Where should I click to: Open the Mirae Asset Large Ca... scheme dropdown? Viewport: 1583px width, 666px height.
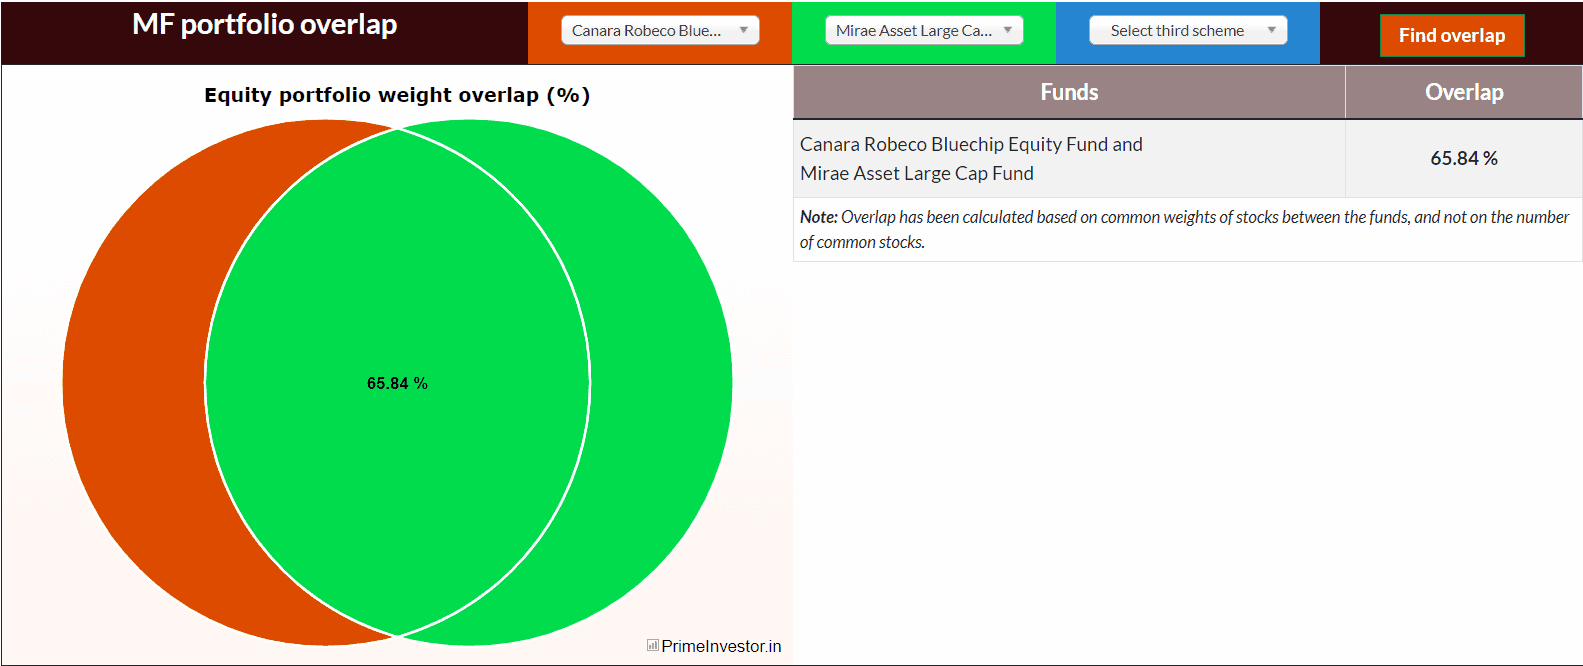tap(924, 30)
